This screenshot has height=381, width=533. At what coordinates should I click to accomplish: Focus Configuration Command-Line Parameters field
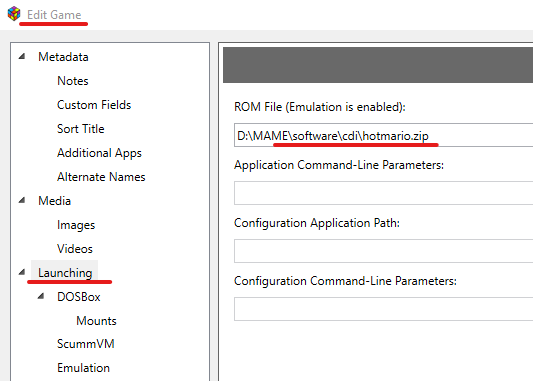pos(383,309)
